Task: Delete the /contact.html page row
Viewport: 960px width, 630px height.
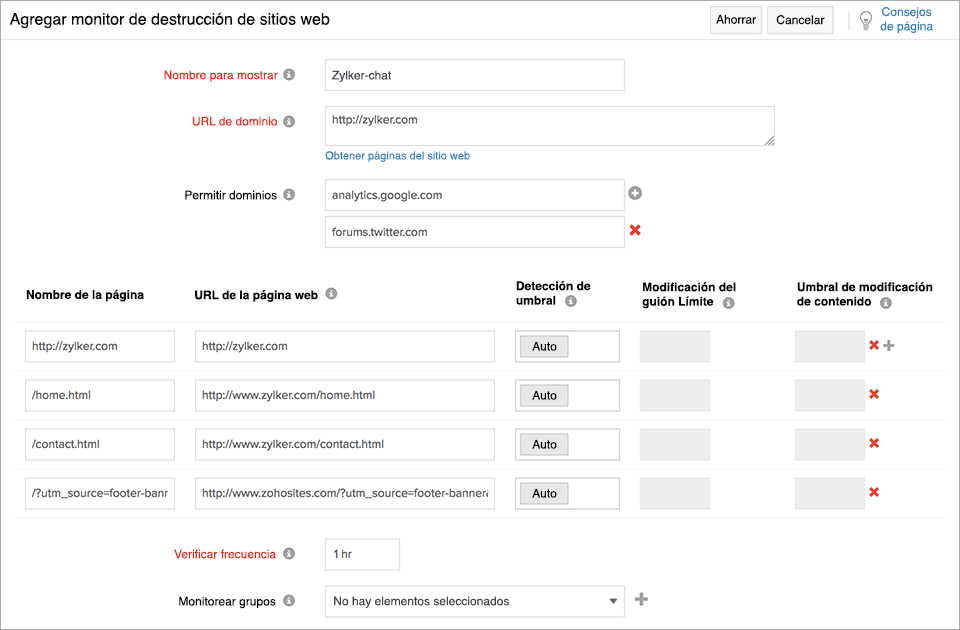Action: (x=874, y=443)
